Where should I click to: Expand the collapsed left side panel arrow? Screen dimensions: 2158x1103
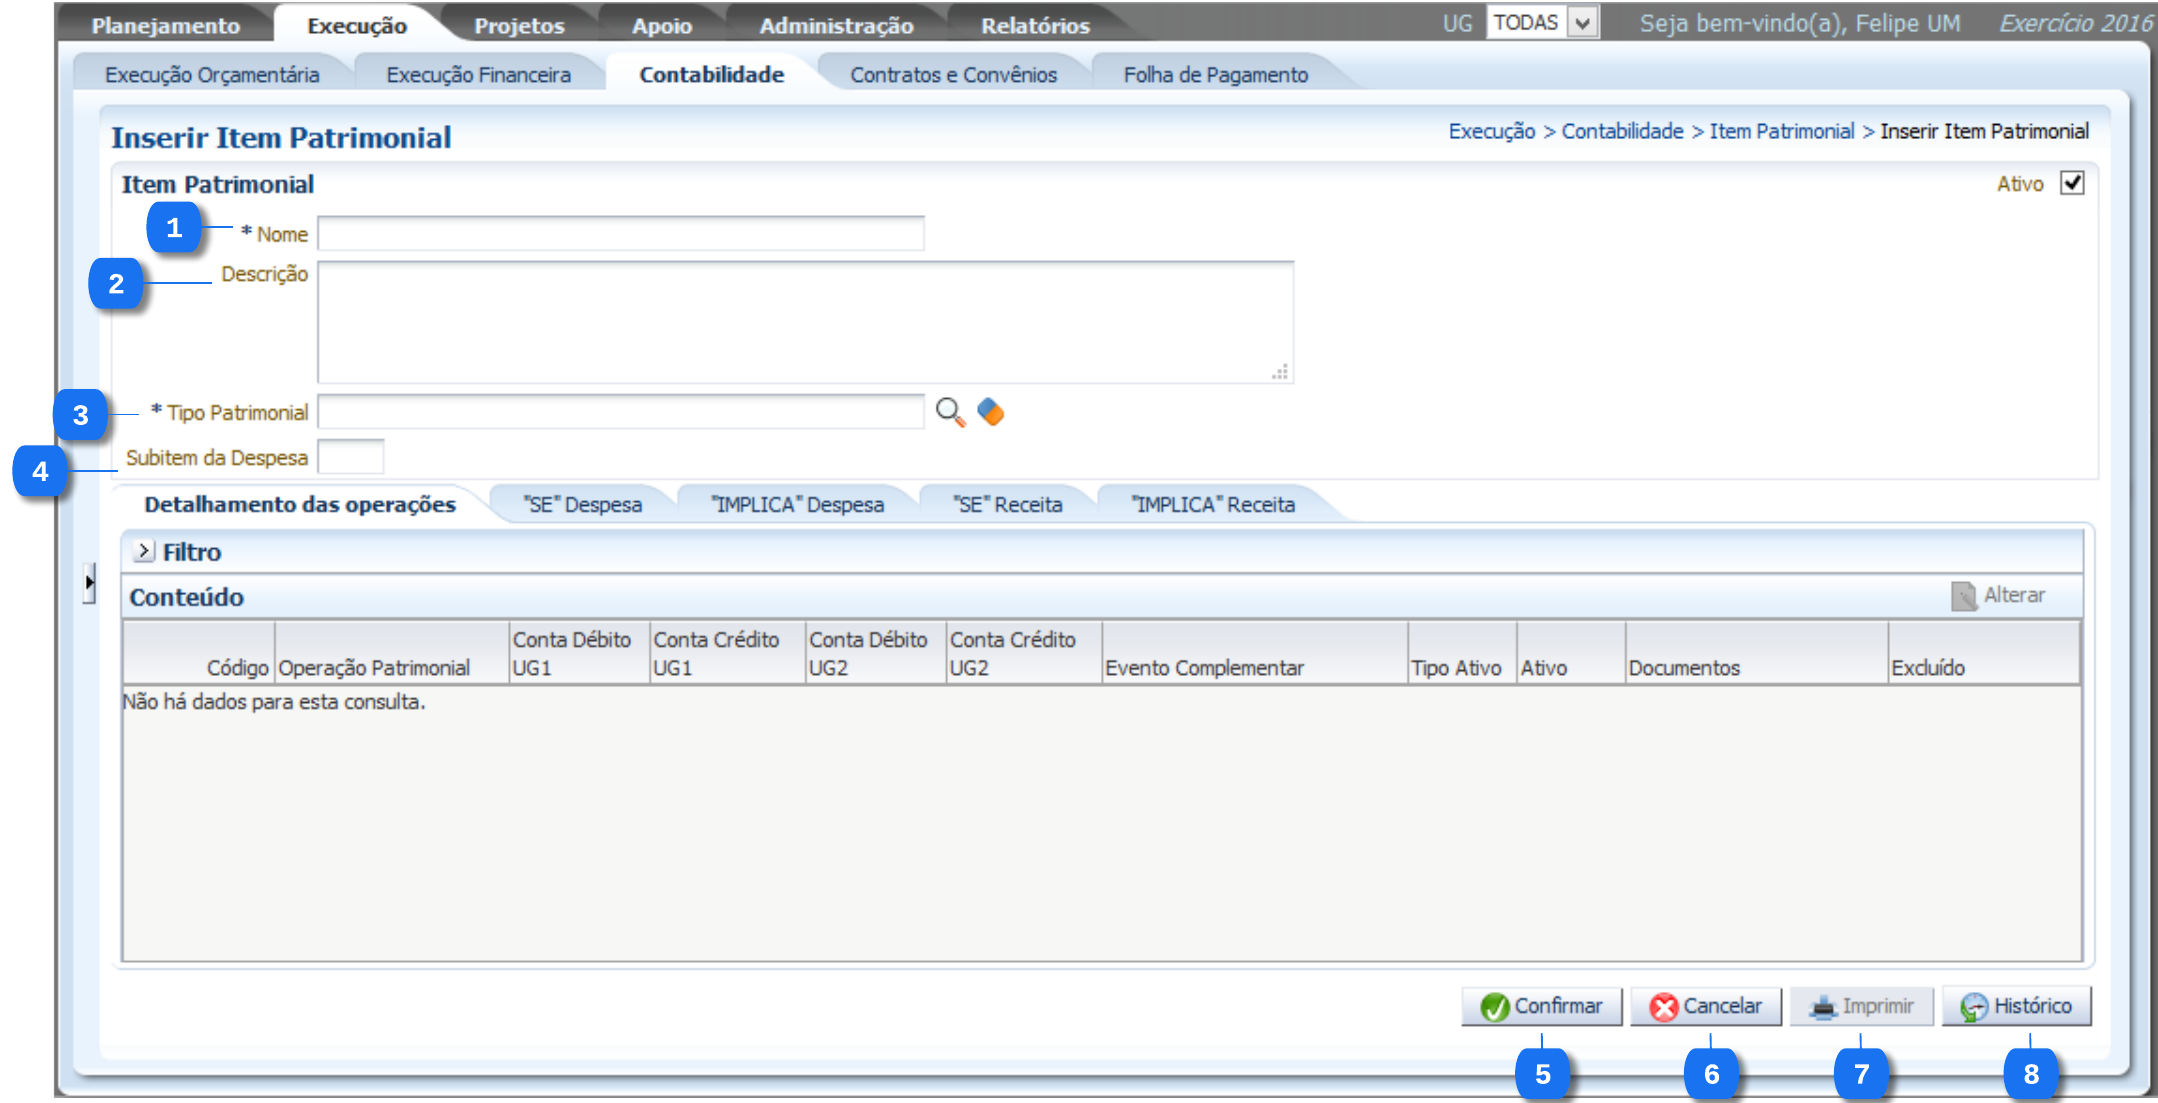(x=90, y=582)
